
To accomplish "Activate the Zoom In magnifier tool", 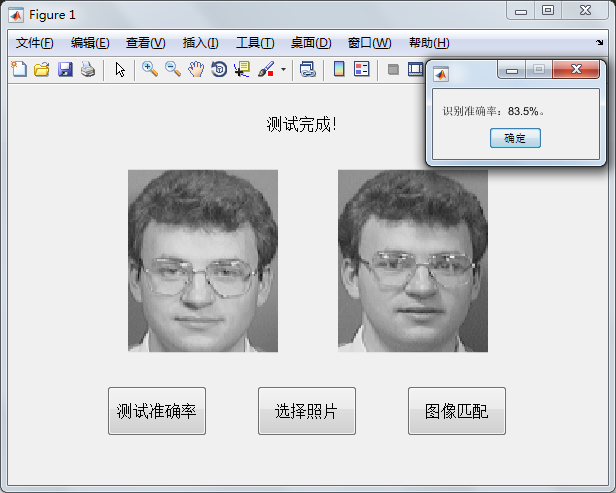I will pos(150,69).
